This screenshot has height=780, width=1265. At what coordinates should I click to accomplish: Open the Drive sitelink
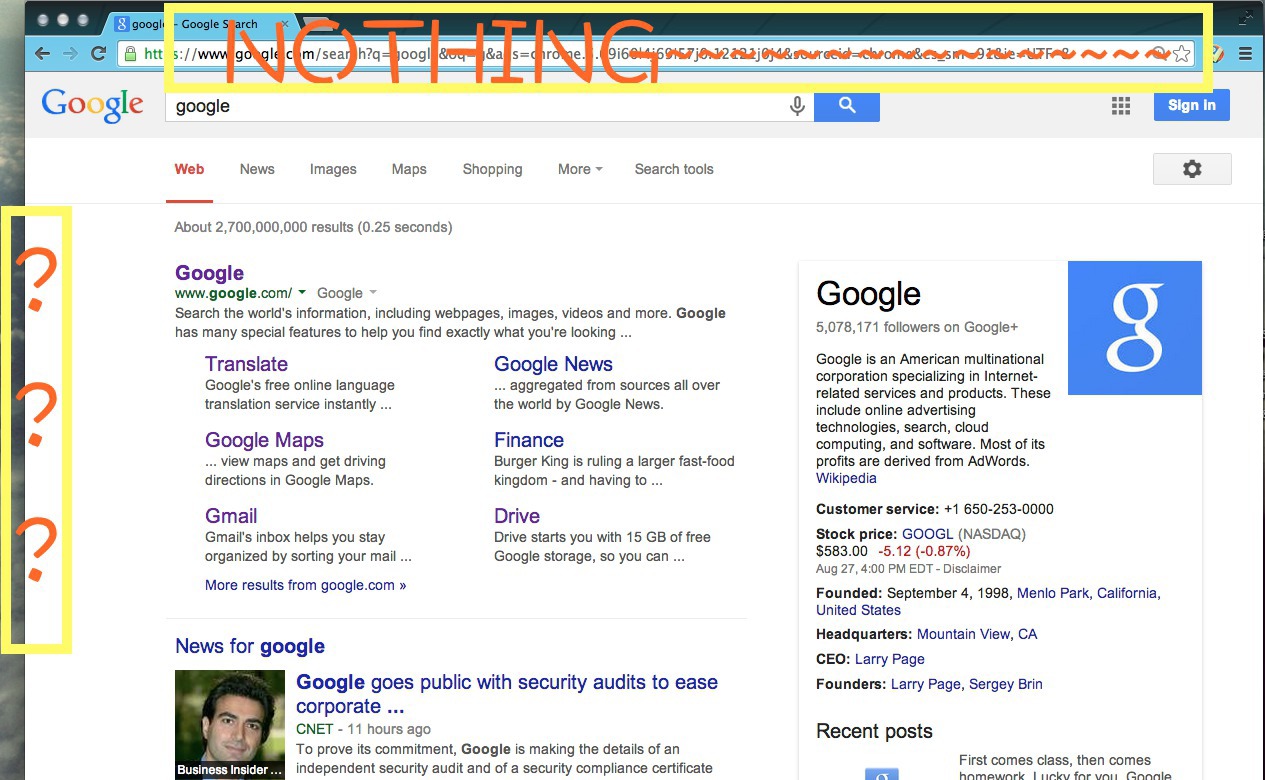click(x=517, y=516)
